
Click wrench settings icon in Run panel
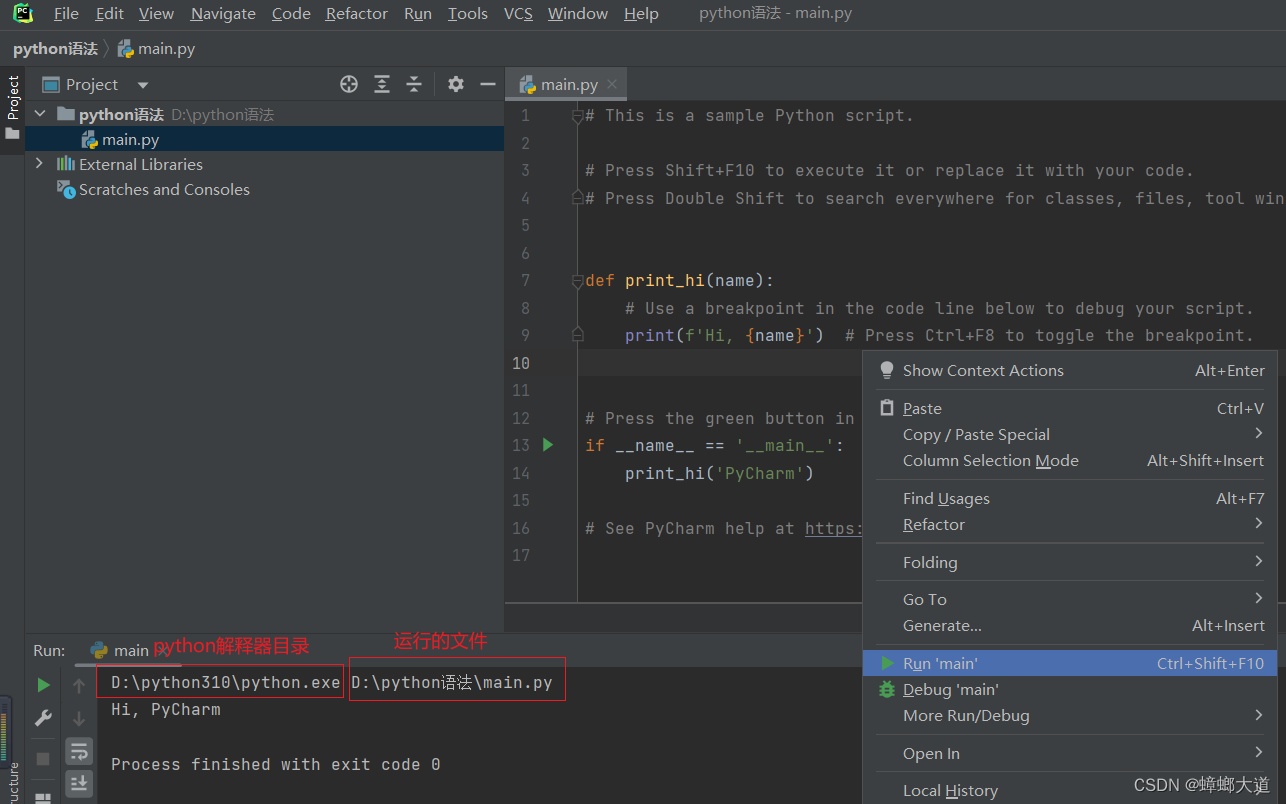pyautogui.click(x=43, y=718)
